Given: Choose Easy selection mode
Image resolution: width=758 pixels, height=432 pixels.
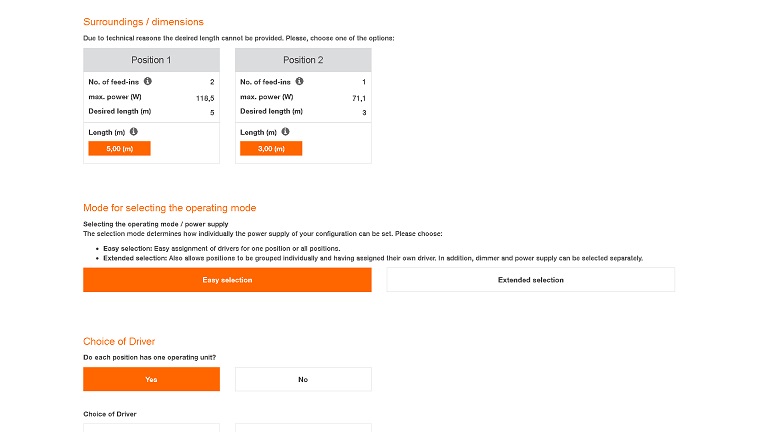Looking at the screenshot, I should pyautogui.click(x=227, y=280).
